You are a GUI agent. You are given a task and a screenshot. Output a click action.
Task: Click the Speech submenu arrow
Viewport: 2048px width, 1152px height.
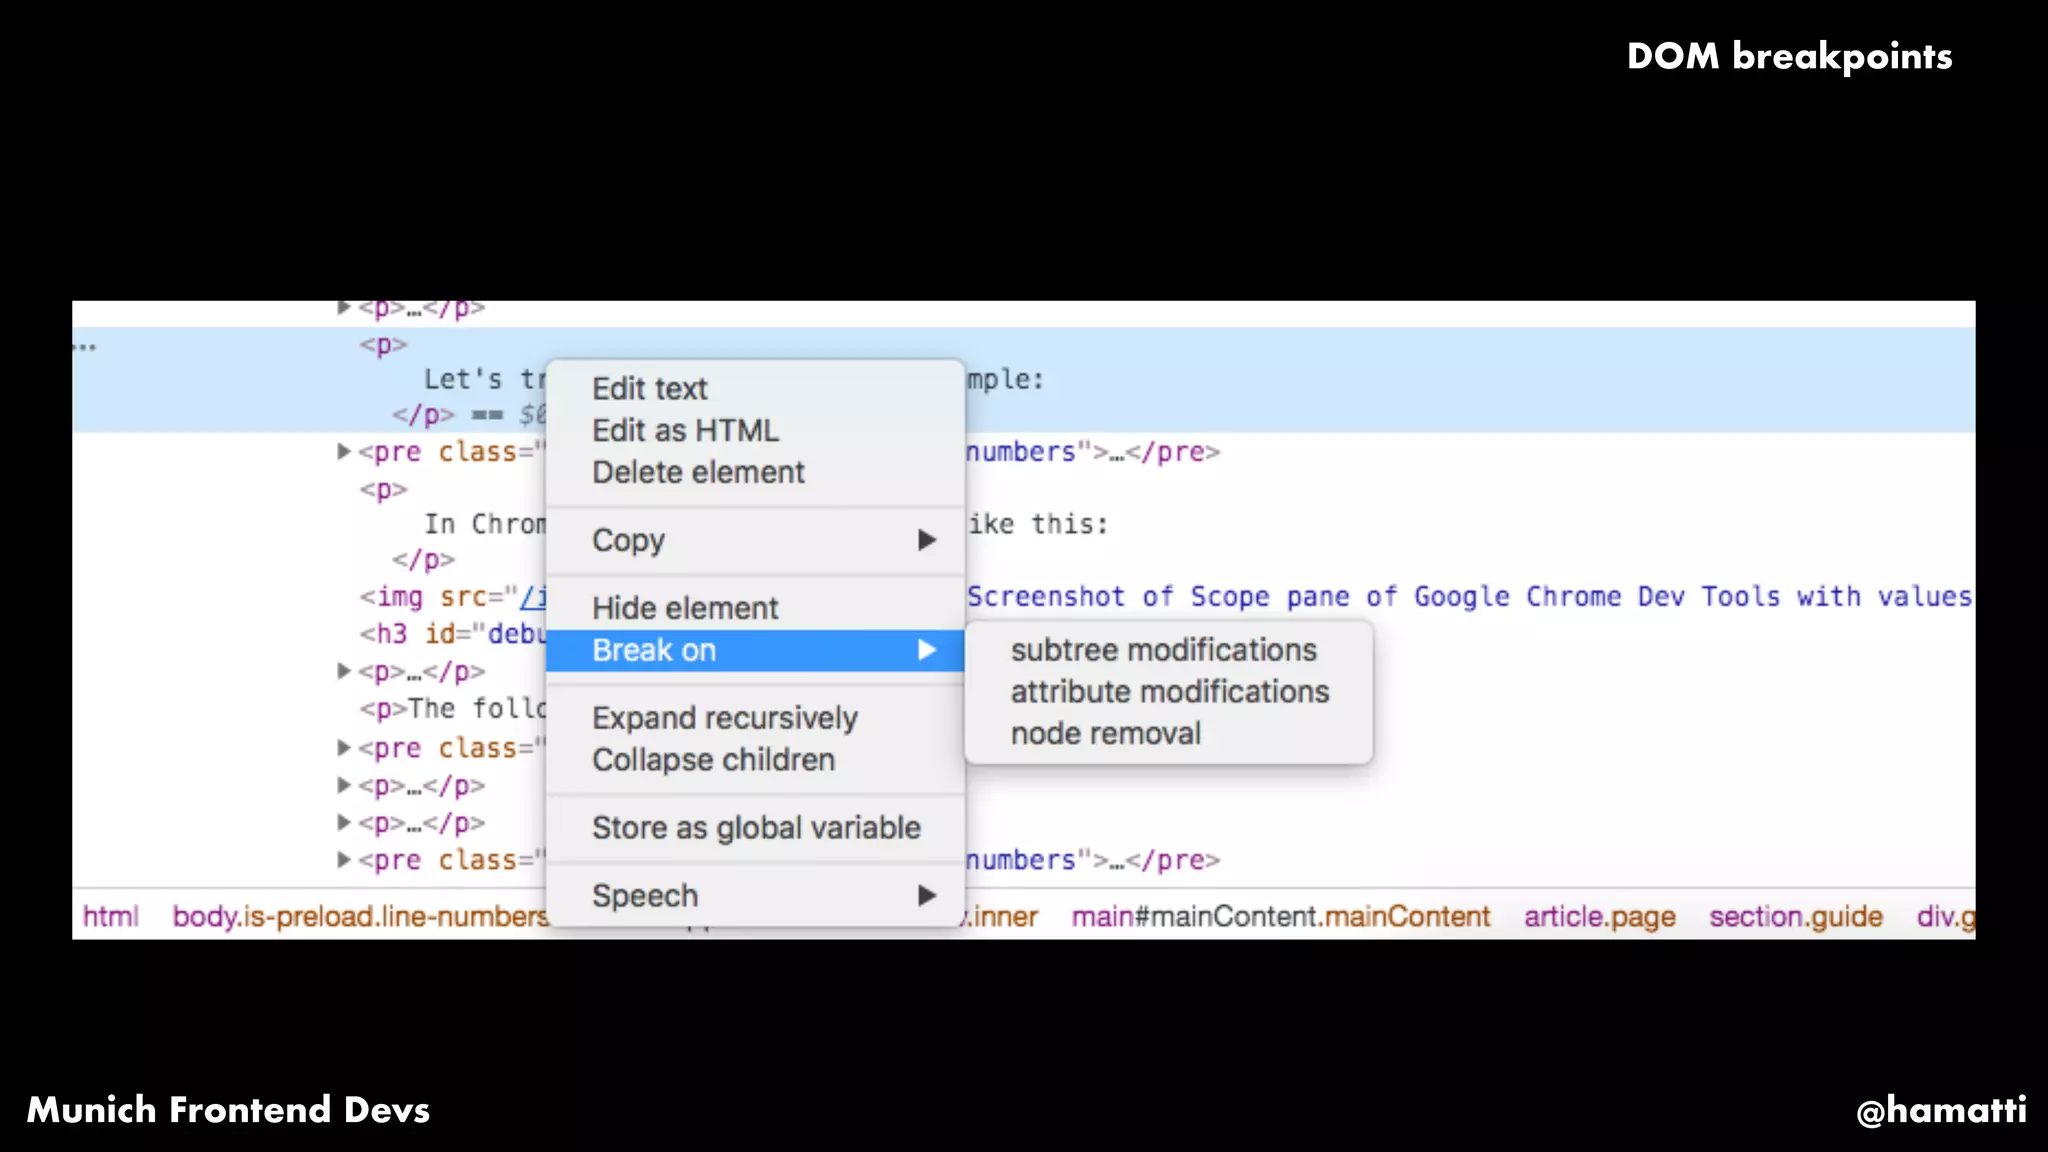click(927, 896)
